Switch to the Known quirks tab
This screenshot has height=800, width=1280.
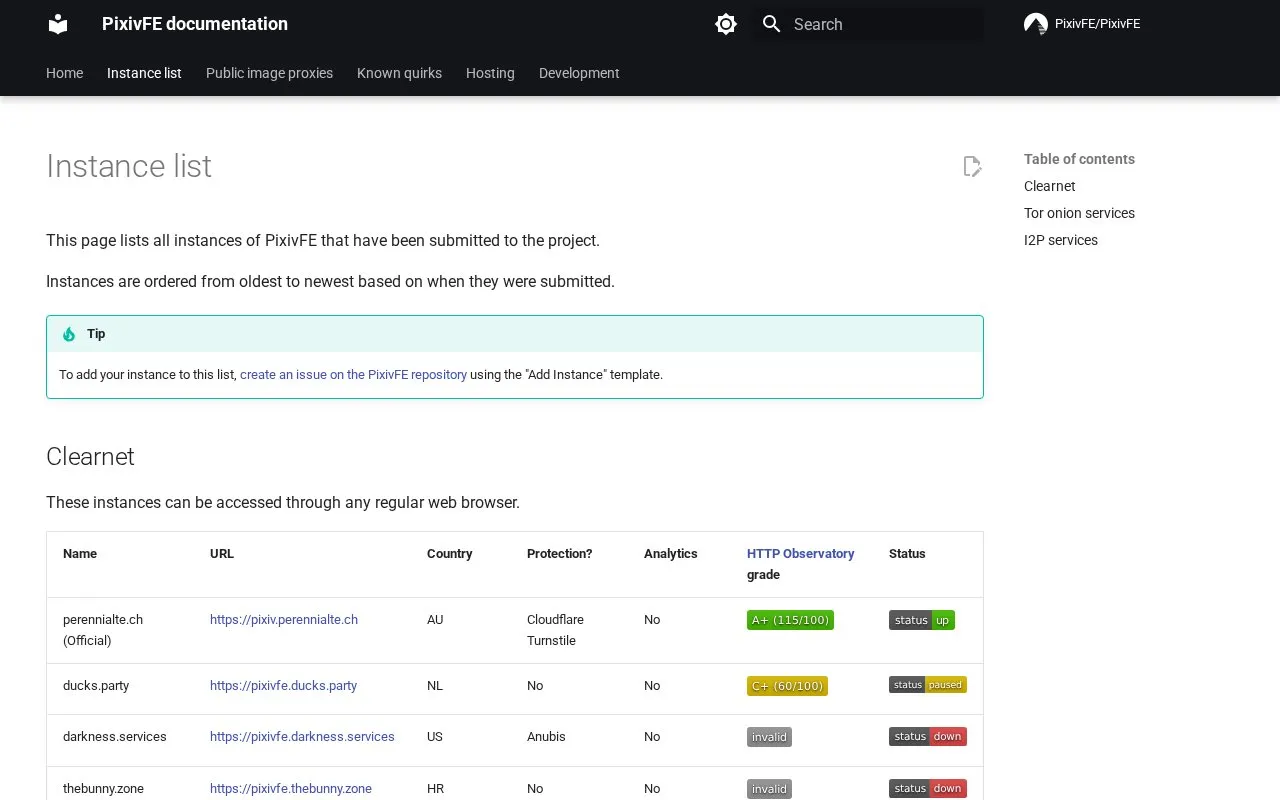(399, 73)
